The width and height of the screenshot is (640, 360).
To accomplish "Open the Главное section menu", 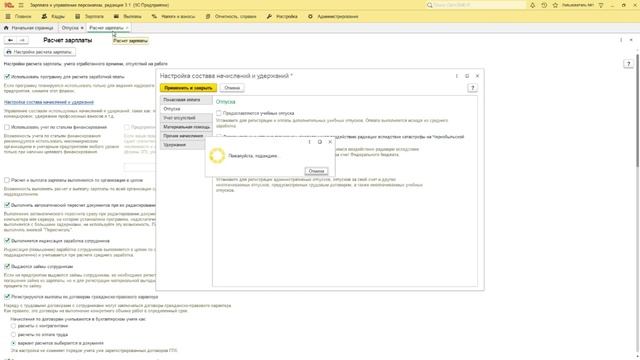I will [18, 16].
